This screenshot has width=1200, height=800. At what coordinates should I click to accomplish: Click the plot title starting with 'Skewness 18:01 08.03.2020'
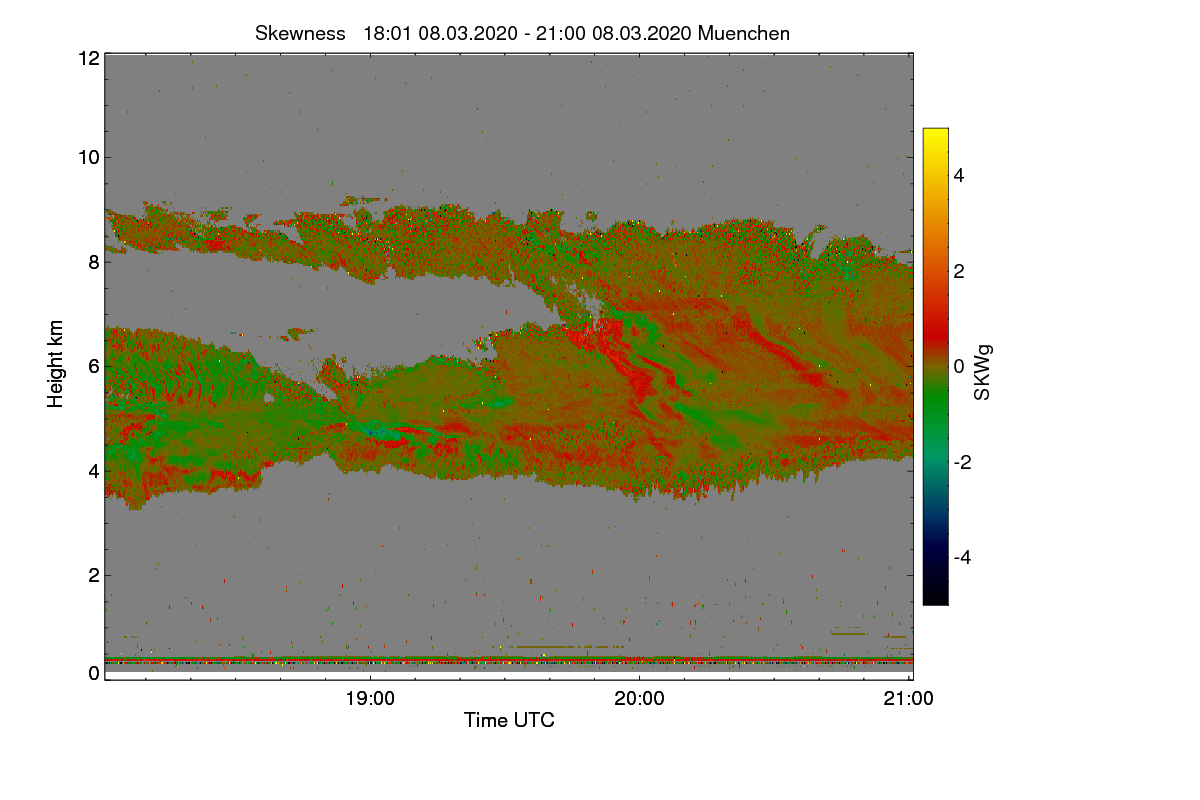(522, 33)
